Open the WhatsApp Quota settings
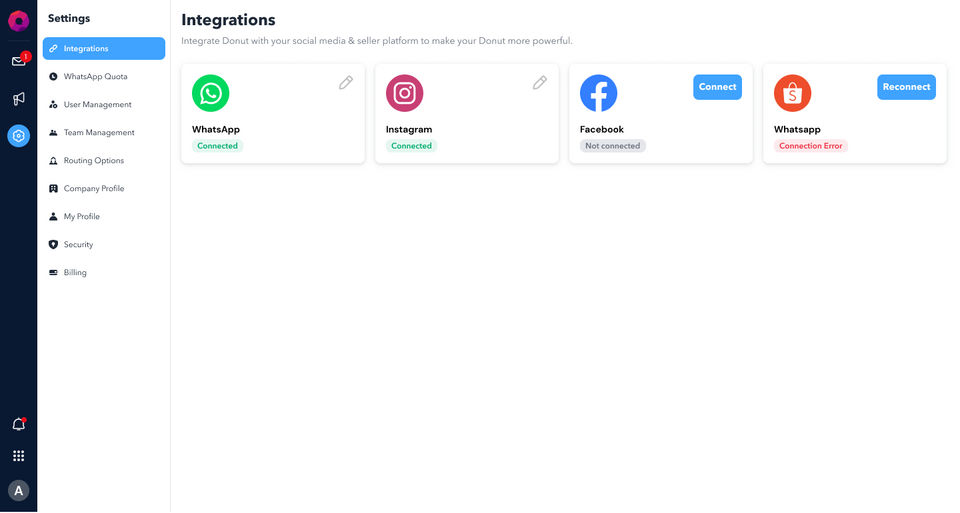This screenshot has height=513, width=960. 95,77
